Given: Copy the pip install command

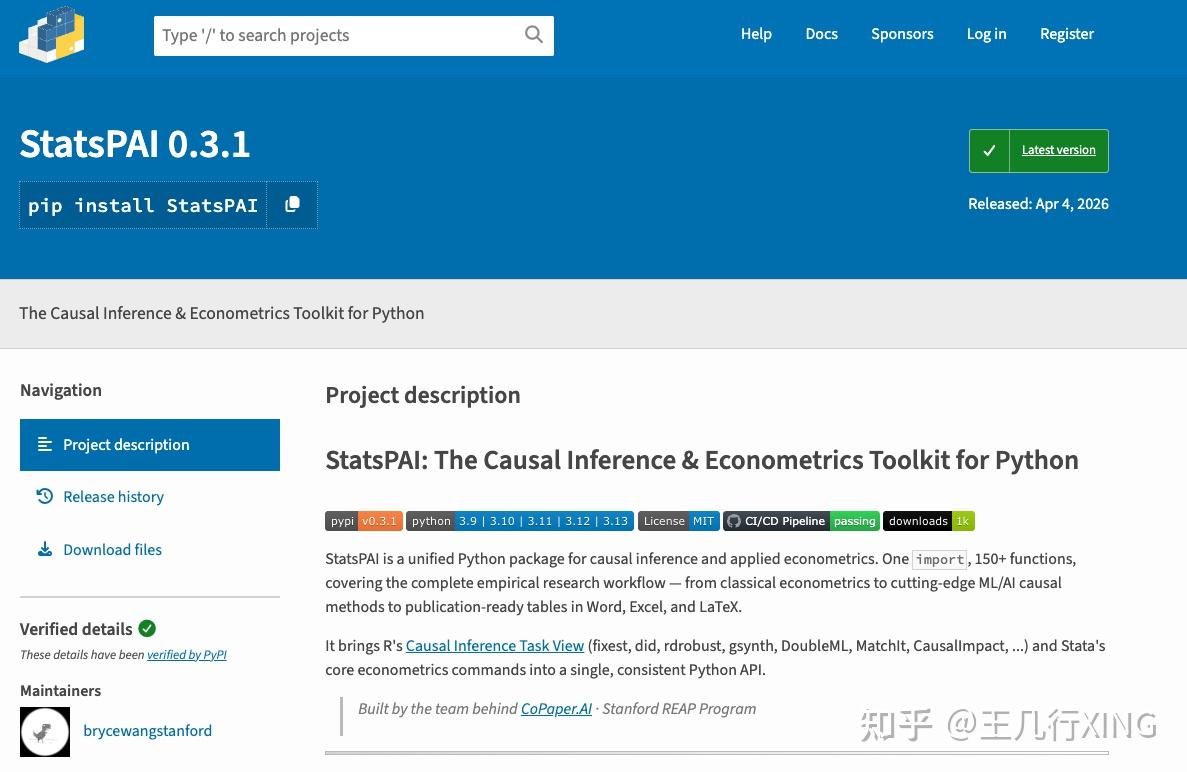Looking at the screenshot, I should (292, 204).
